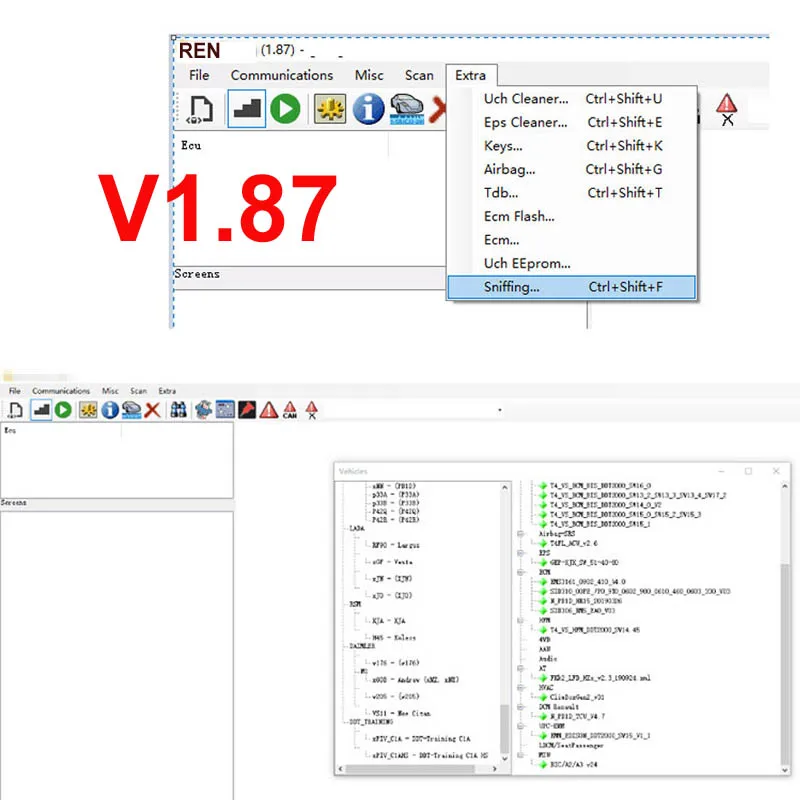Image resolution: width=800 pixels, height=800 pixels.
Task: Select LADA in the vehicles tree
Action: pos(357,528)
